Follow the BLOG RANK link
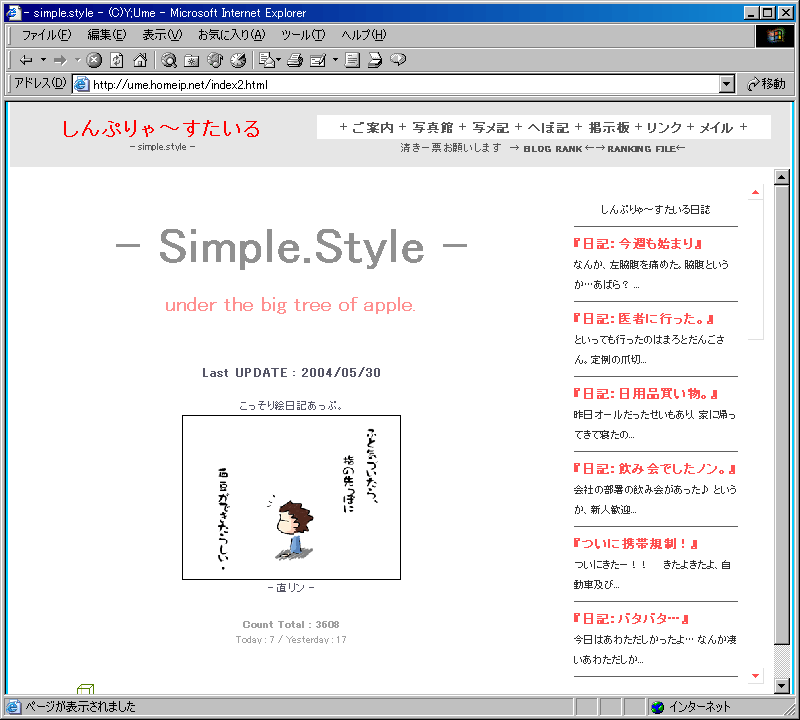The image size is (800, 720). coord(553,149)
